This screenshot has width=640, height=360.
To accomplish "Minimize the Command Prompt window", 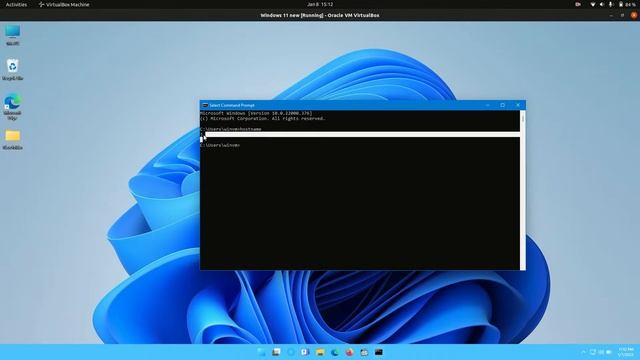I will point(487,105).
